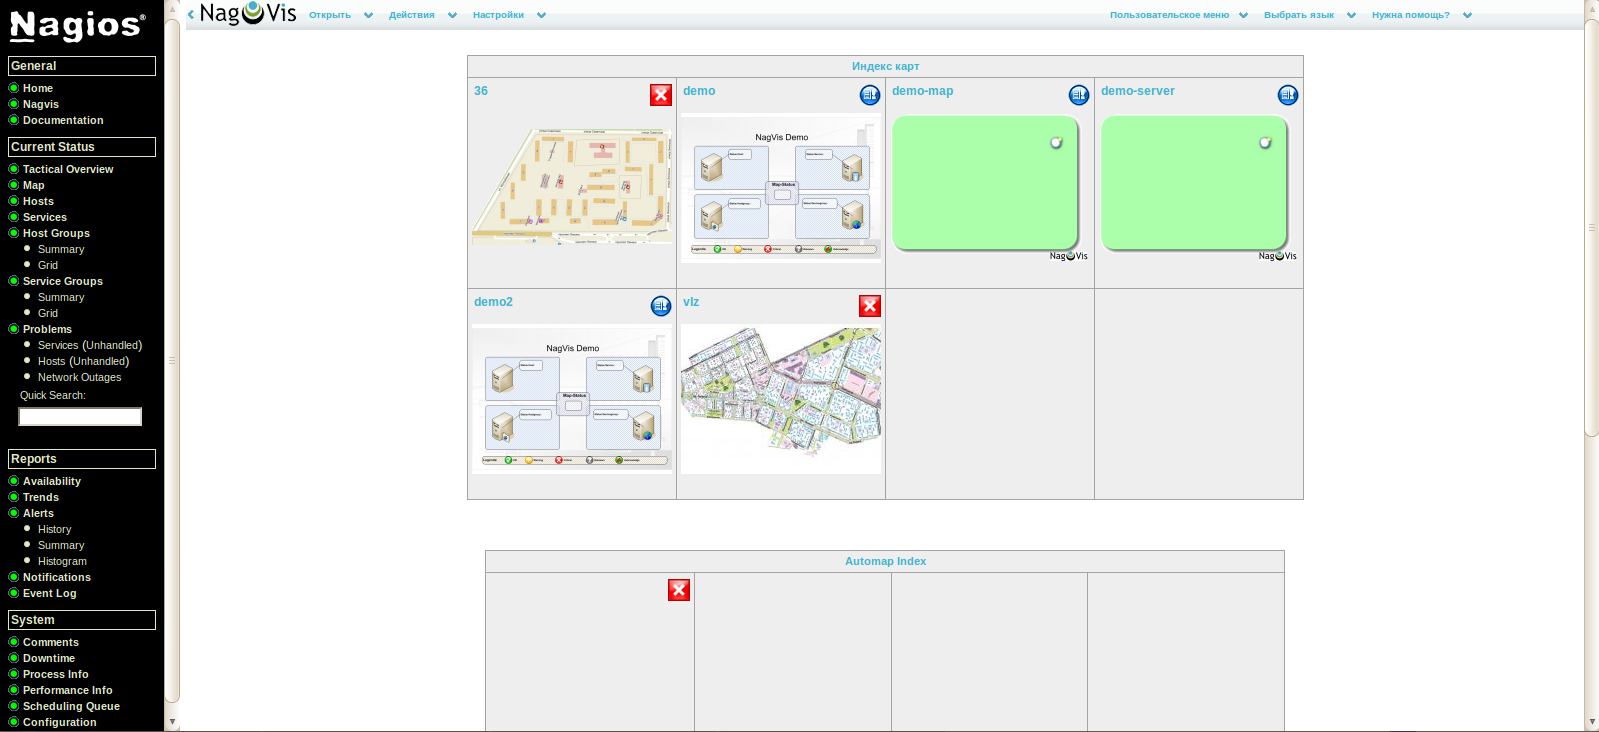View Services under Current Status

pyautogui.click(x=45, y=217)
